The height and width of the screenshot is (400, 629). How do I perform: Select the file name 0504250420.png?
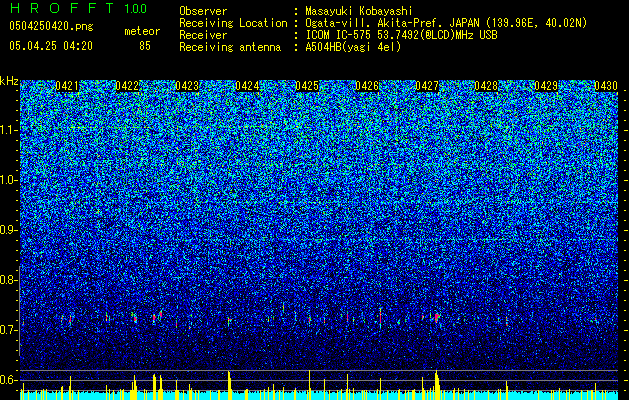[51, 26]
